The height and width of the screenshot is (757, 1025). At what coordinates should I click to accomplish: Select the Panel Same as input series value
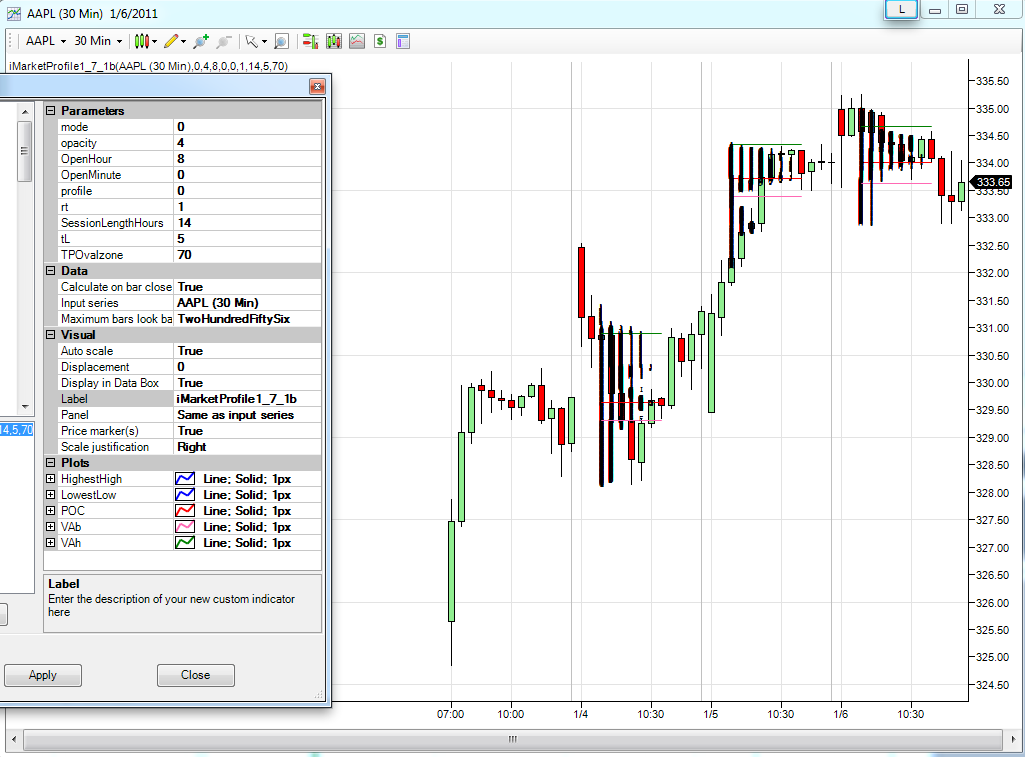point(248,415)
